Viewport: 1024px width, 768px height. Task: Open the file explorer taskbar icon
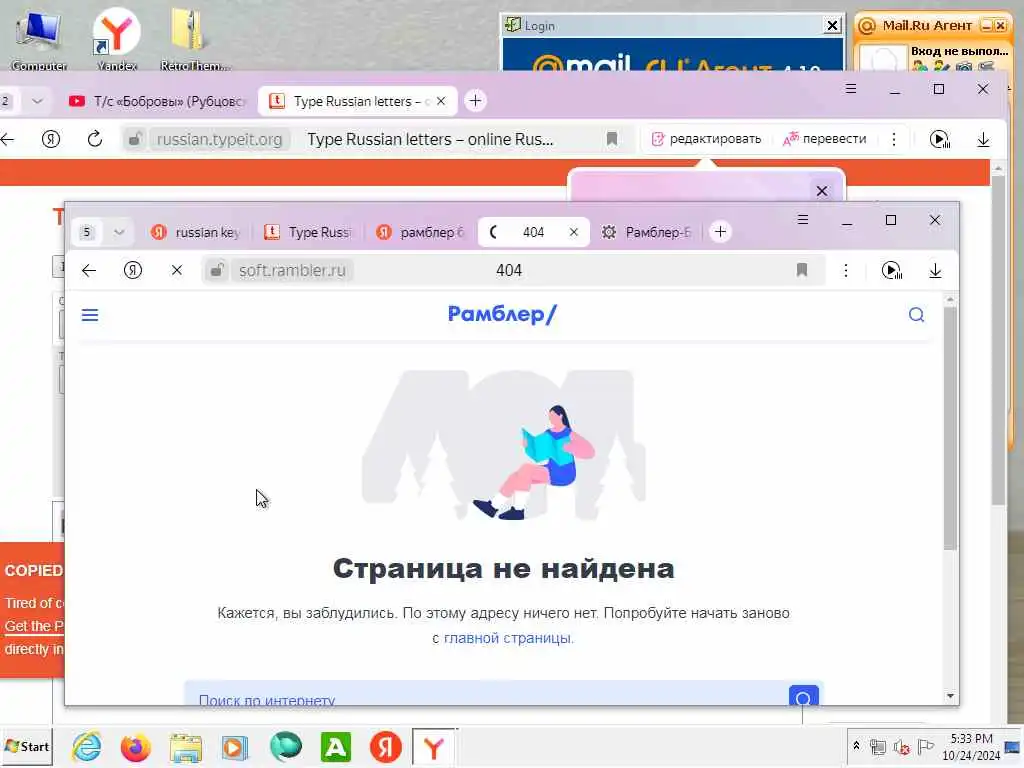[186, 747]
